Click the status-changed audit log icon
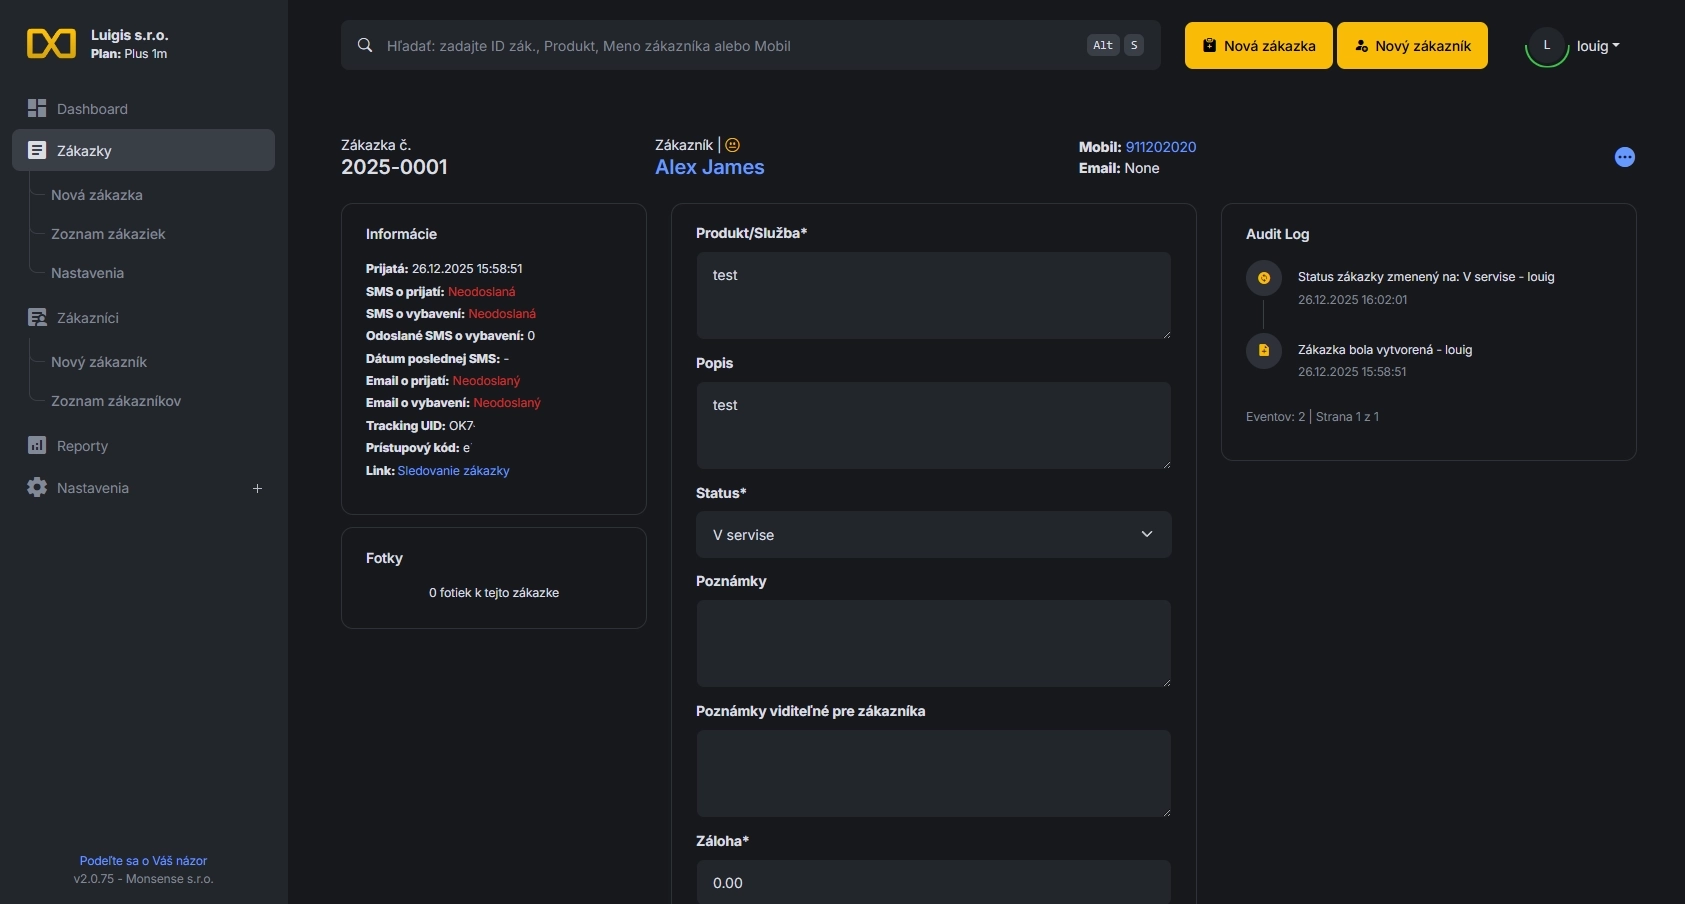This screenshot has height=904, width=1685. coord(1263,278)
